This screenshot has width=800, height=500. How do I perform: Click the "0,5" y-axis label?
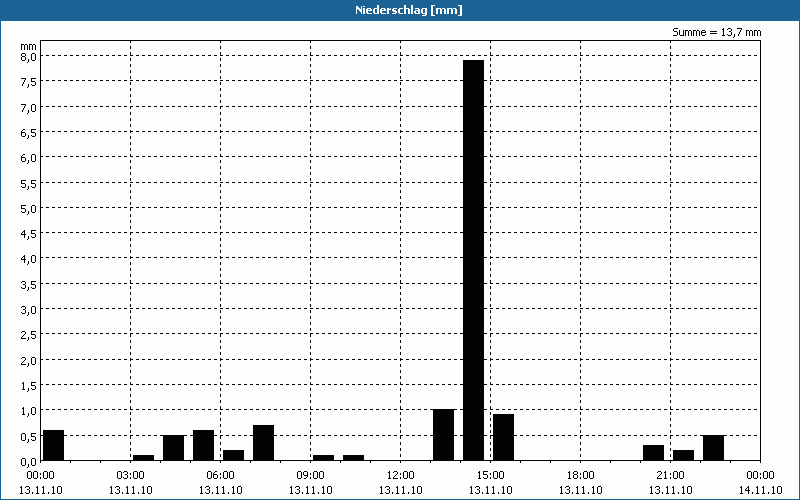[28, 436]
